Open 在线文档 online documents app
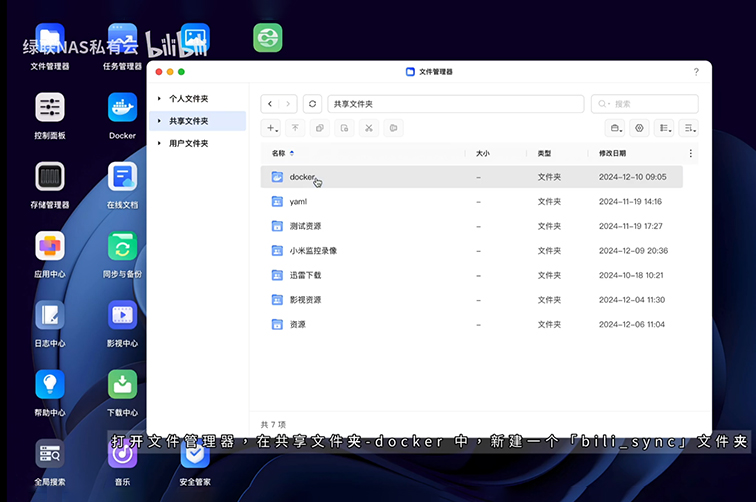 [122, 176]
